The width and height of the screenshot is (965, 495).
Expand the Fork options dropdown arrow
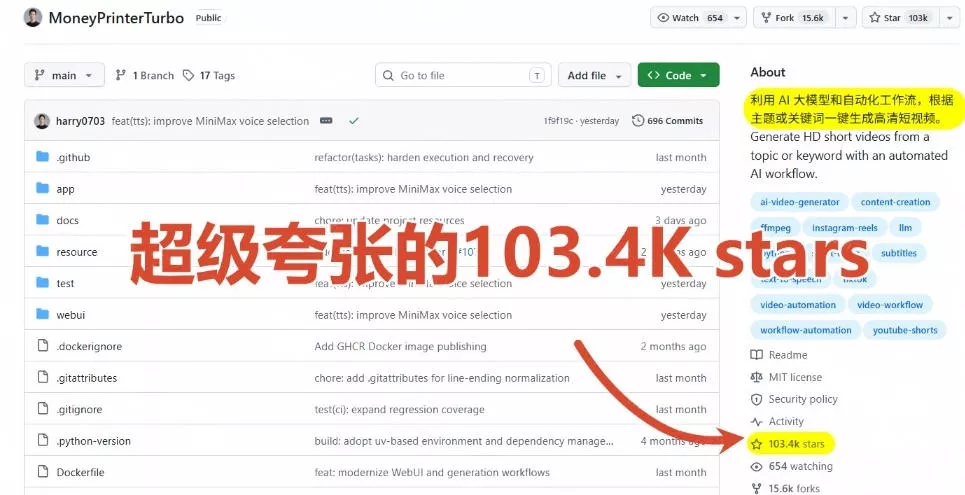pos(847,18)
